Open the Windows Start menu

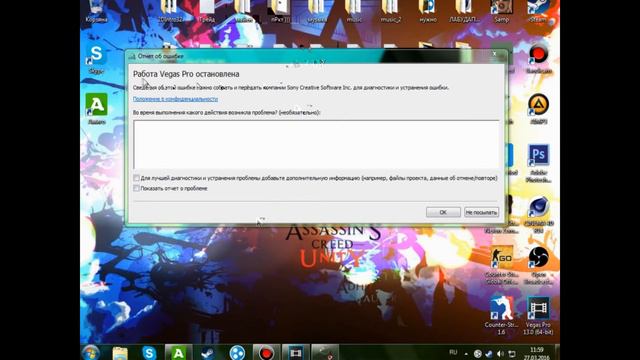tap(91, 353)
